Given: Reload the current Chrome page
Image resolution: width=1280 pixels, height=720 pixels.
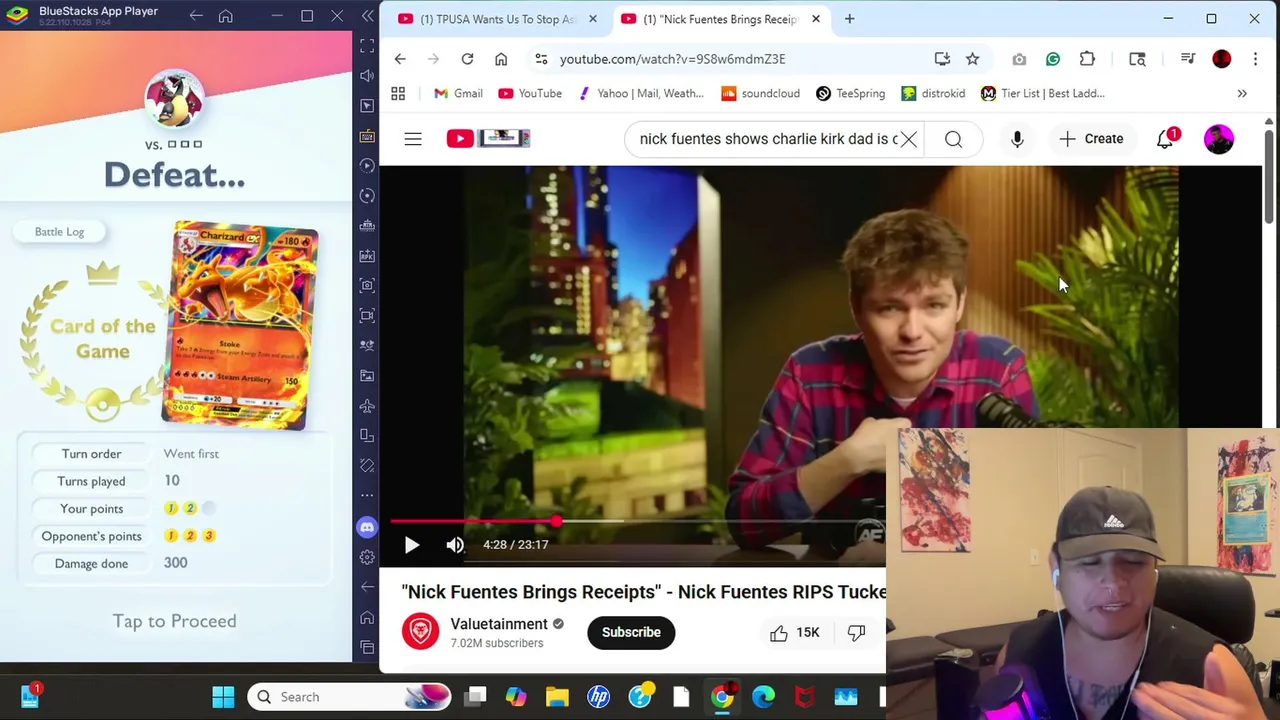Looking at the screenshot, I should click(467, 59).
